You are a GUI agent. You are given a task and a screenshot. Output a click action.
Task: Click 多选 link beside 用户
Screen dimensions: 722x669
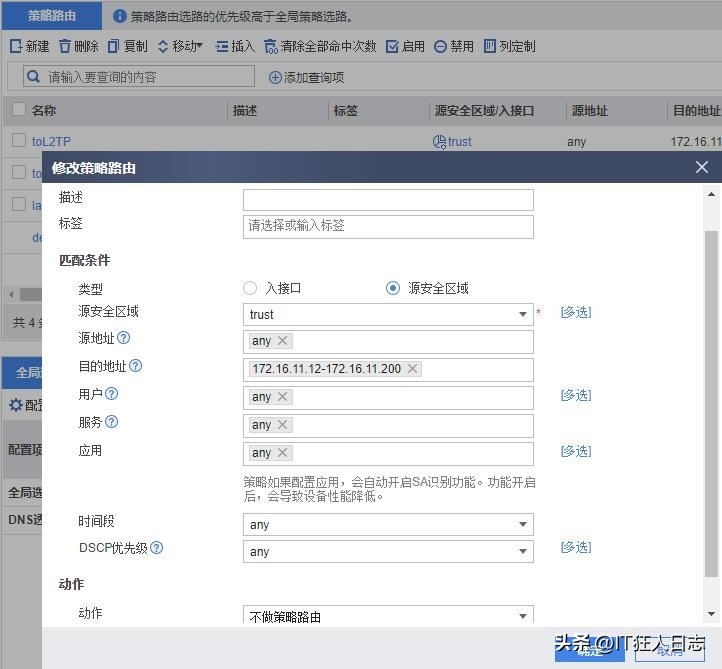click(x=576, y=395)
